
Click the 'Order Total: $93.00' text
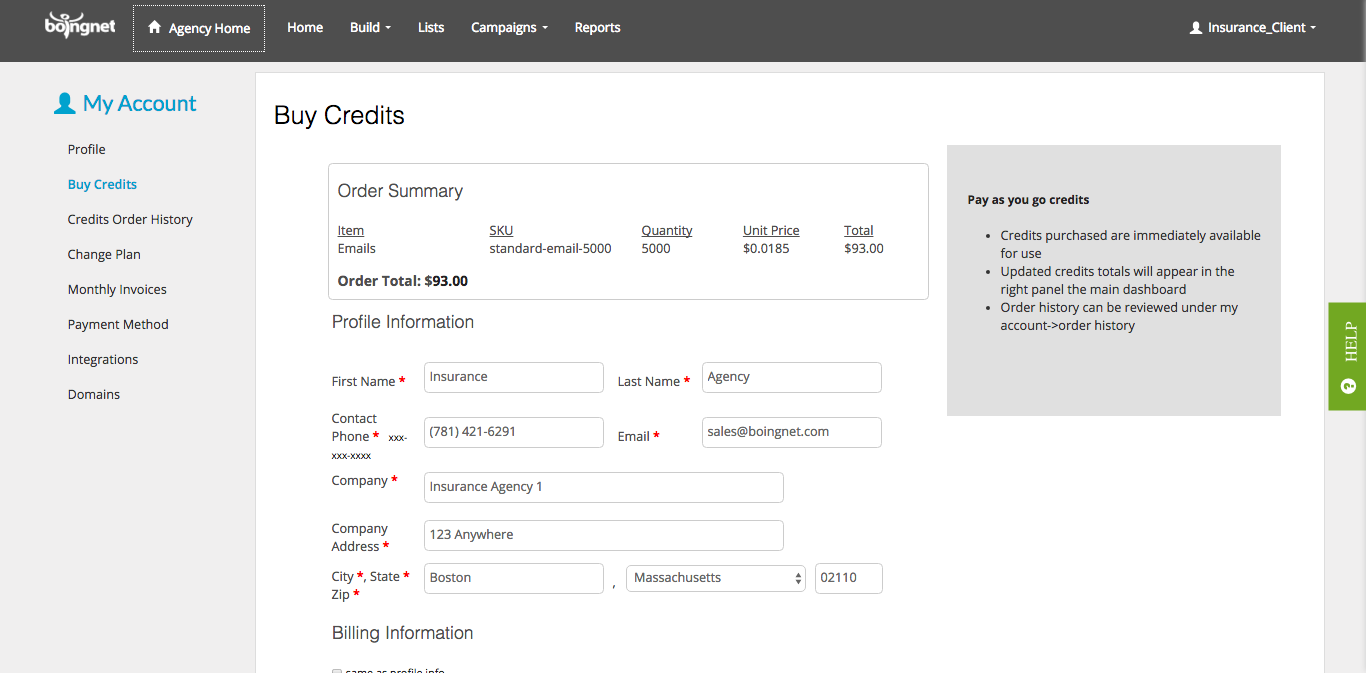403,281
